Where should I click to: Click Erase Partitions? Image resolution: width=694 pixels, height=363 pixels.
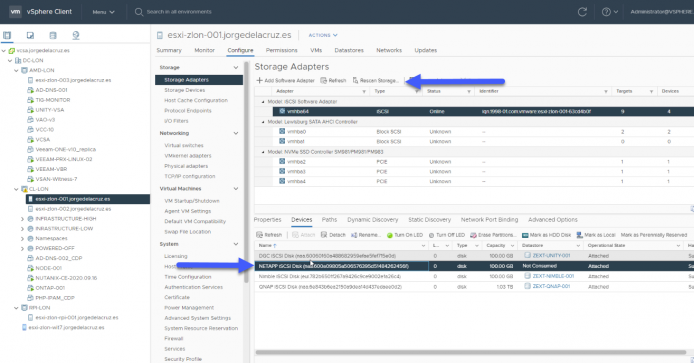point(493,235)
